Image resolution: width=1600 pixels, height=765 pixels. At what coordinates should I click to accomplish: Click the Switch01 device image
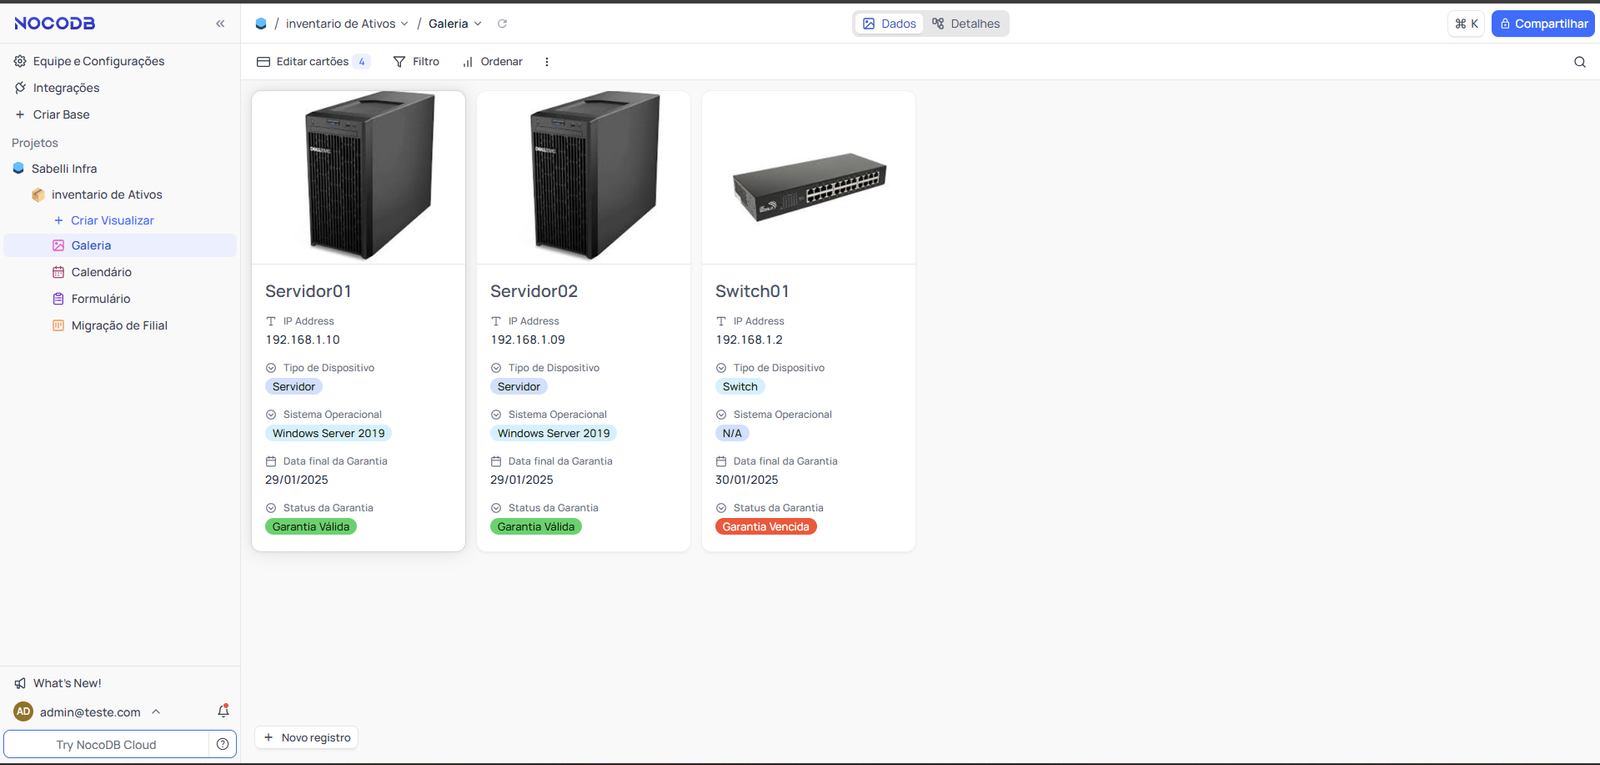click(808, 187)
